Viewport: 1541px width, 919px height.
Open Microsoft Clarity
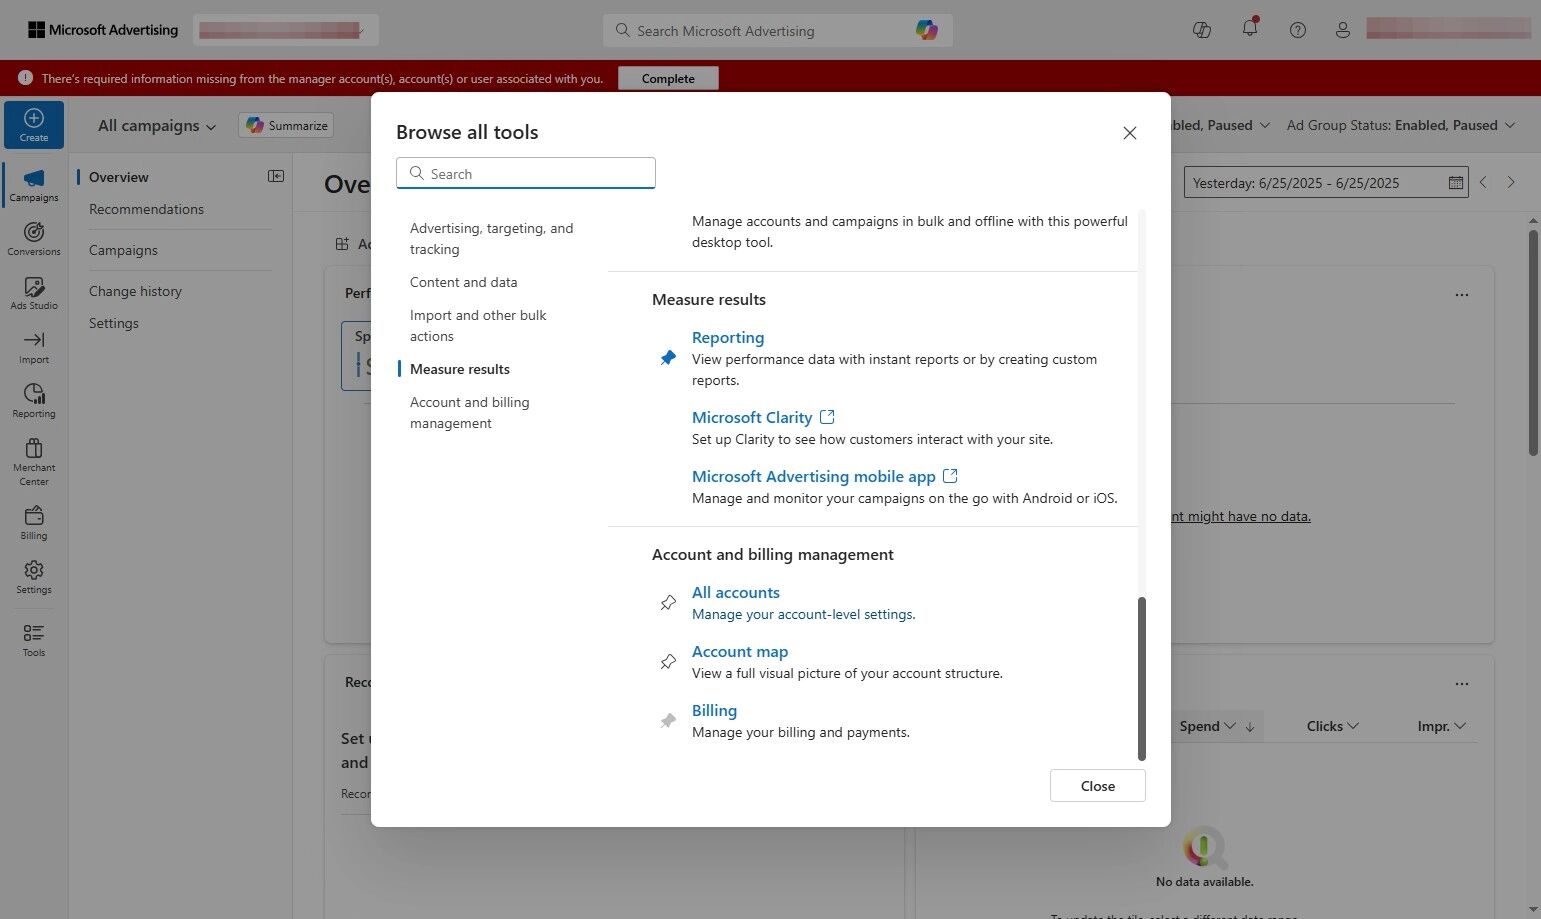coord(752,417)
